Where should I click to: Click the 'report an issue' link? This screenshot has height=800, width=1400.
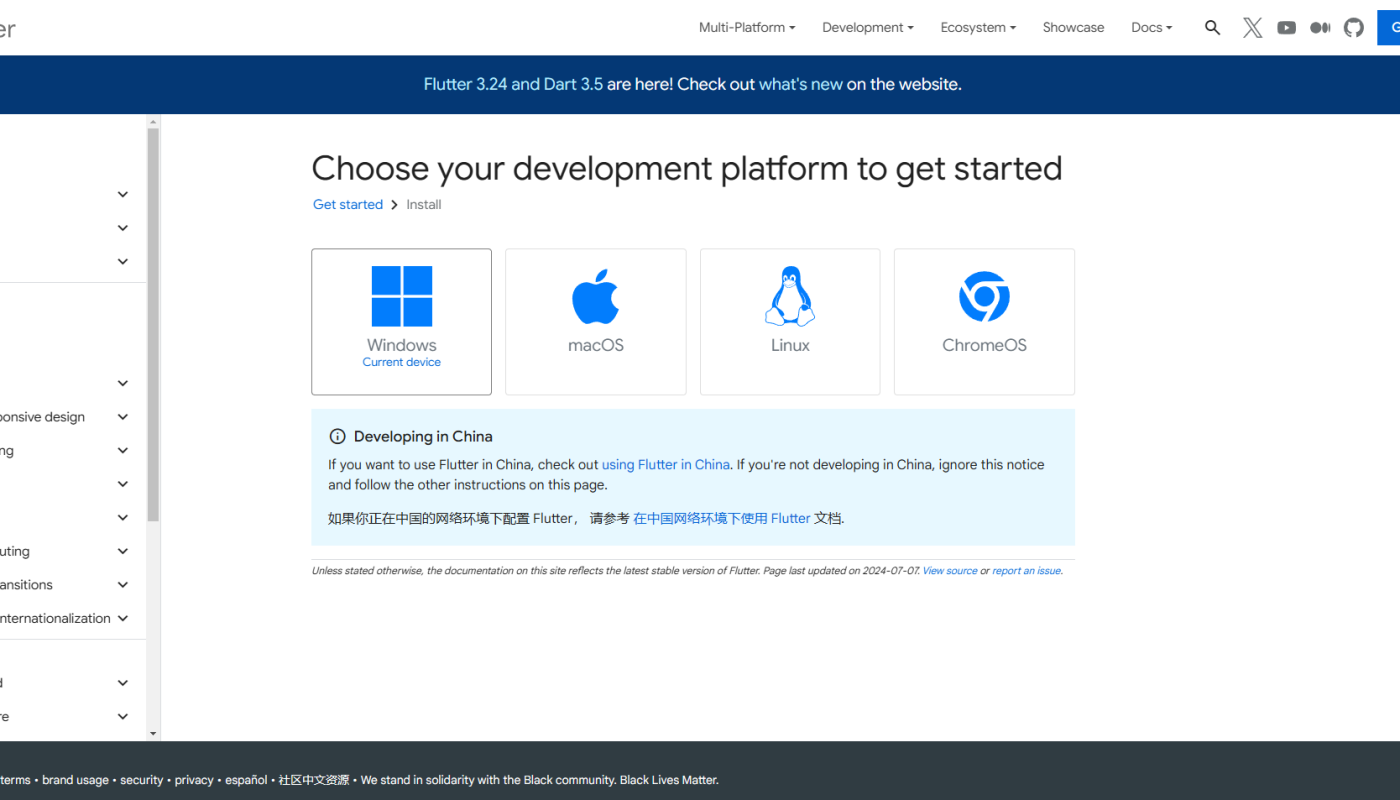coord(1026,571)
